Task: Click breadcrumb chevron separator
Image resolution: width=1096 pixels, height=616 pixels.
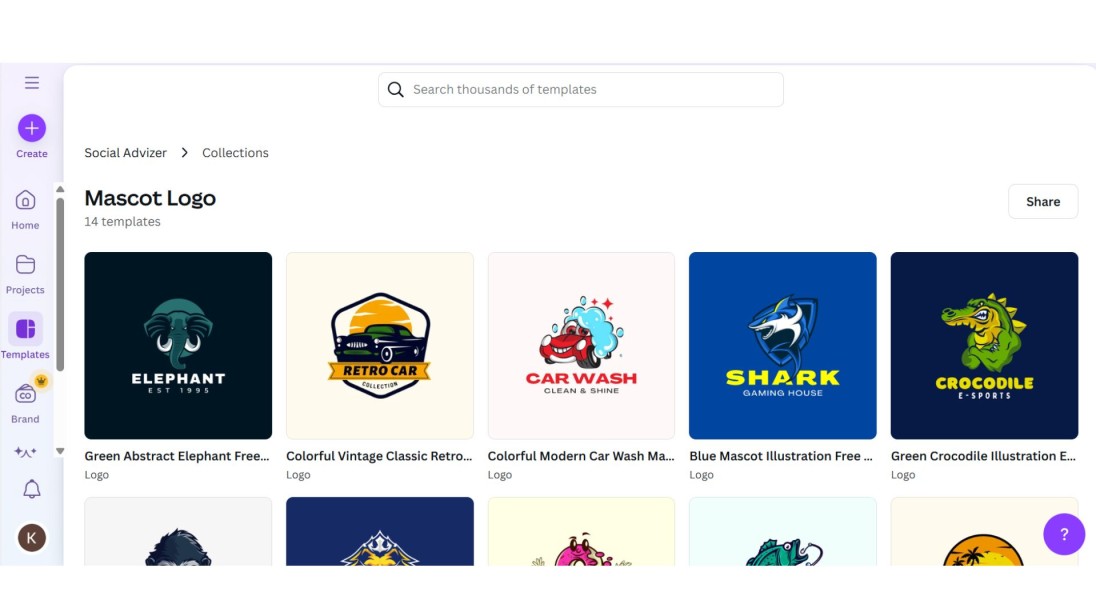Action: 185,152
